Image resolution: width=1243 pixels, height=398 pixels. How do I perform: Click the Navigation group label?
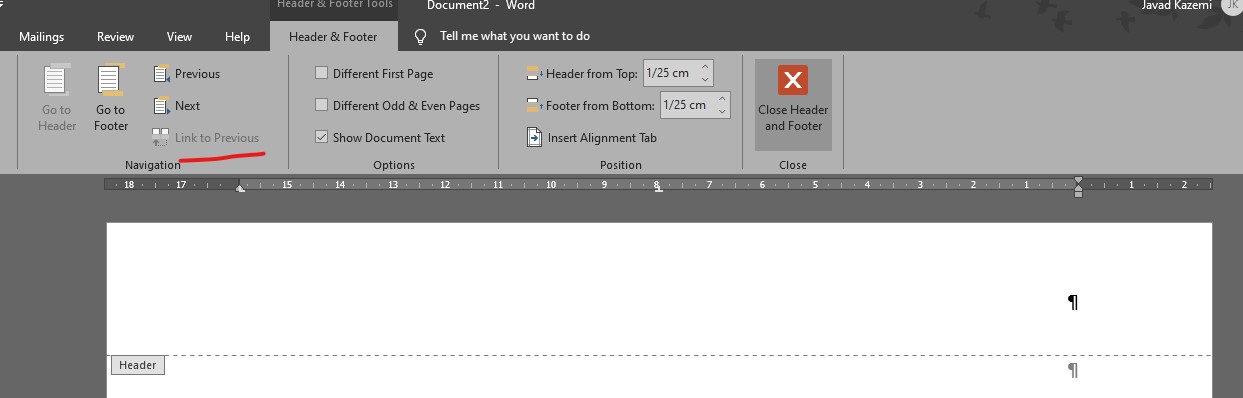point(153,165)
